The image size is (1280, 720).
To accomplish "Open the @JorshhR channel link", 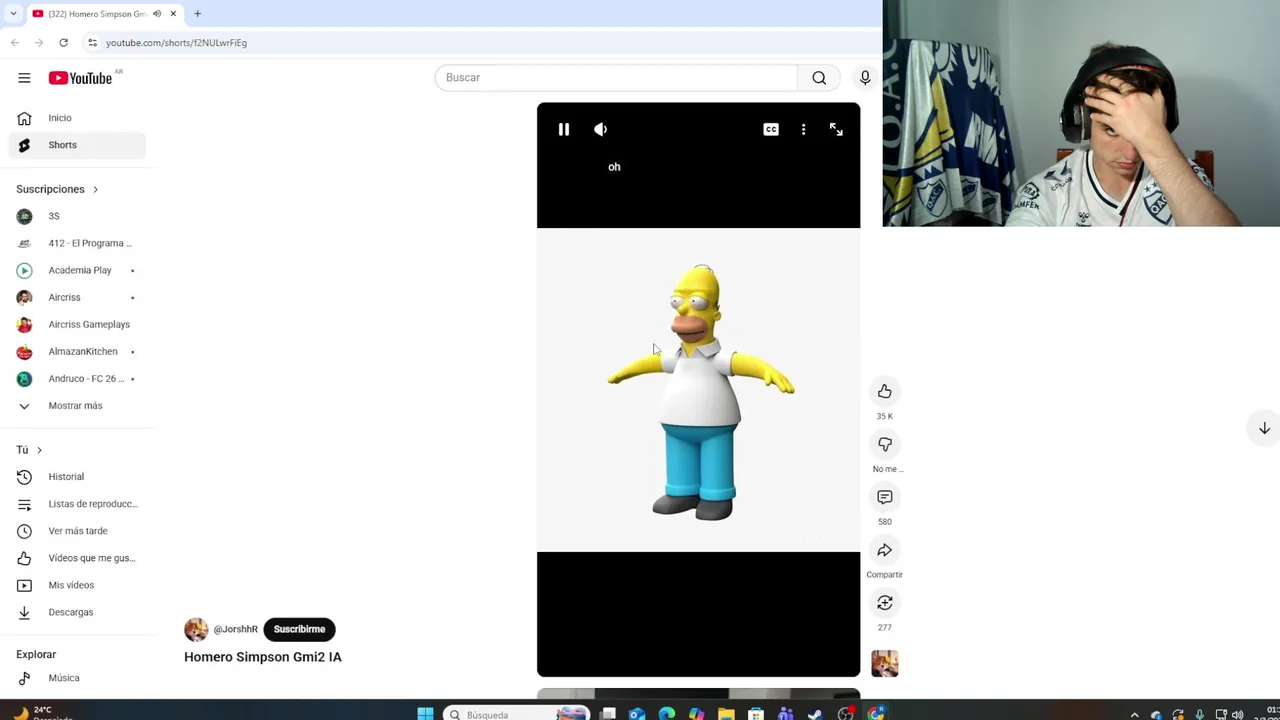I will (x=236, y=629).
